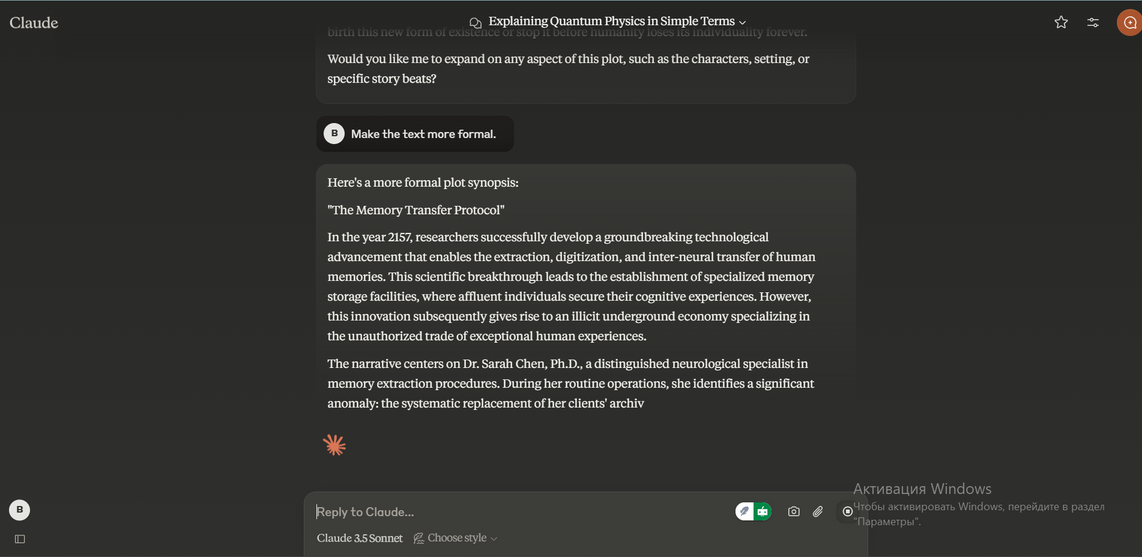Toggle the sidebar panel open
1142x557 pixels.
click(x=19, y=539)
